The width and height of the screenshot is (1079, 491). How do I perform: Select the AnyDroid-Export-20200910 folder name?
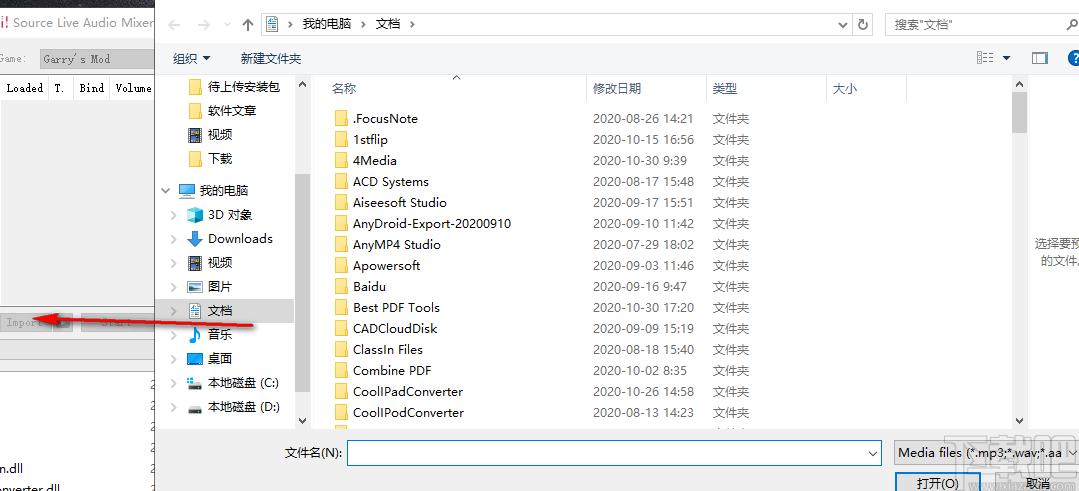(x=432, y=223)
